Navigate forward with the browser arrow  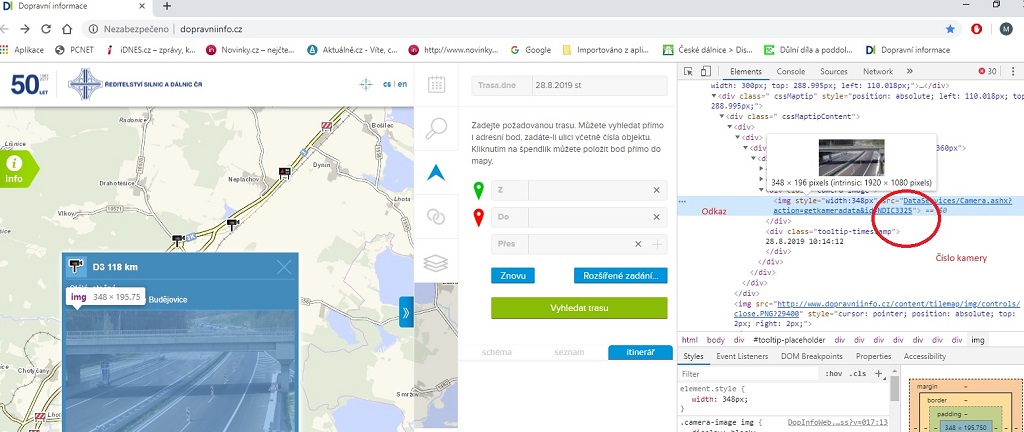(x=25, y=29)
